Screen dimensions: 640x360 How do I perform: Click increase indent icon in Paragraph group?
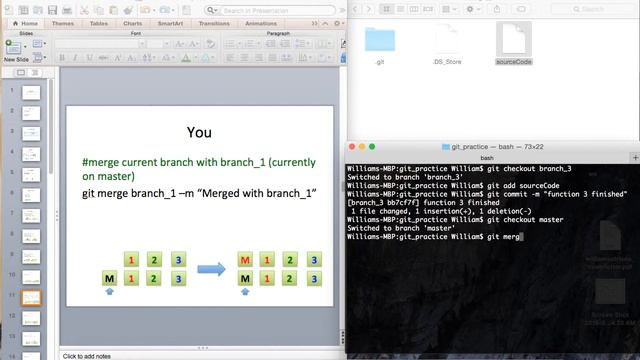pyautogui.click(x=285, y=44)
